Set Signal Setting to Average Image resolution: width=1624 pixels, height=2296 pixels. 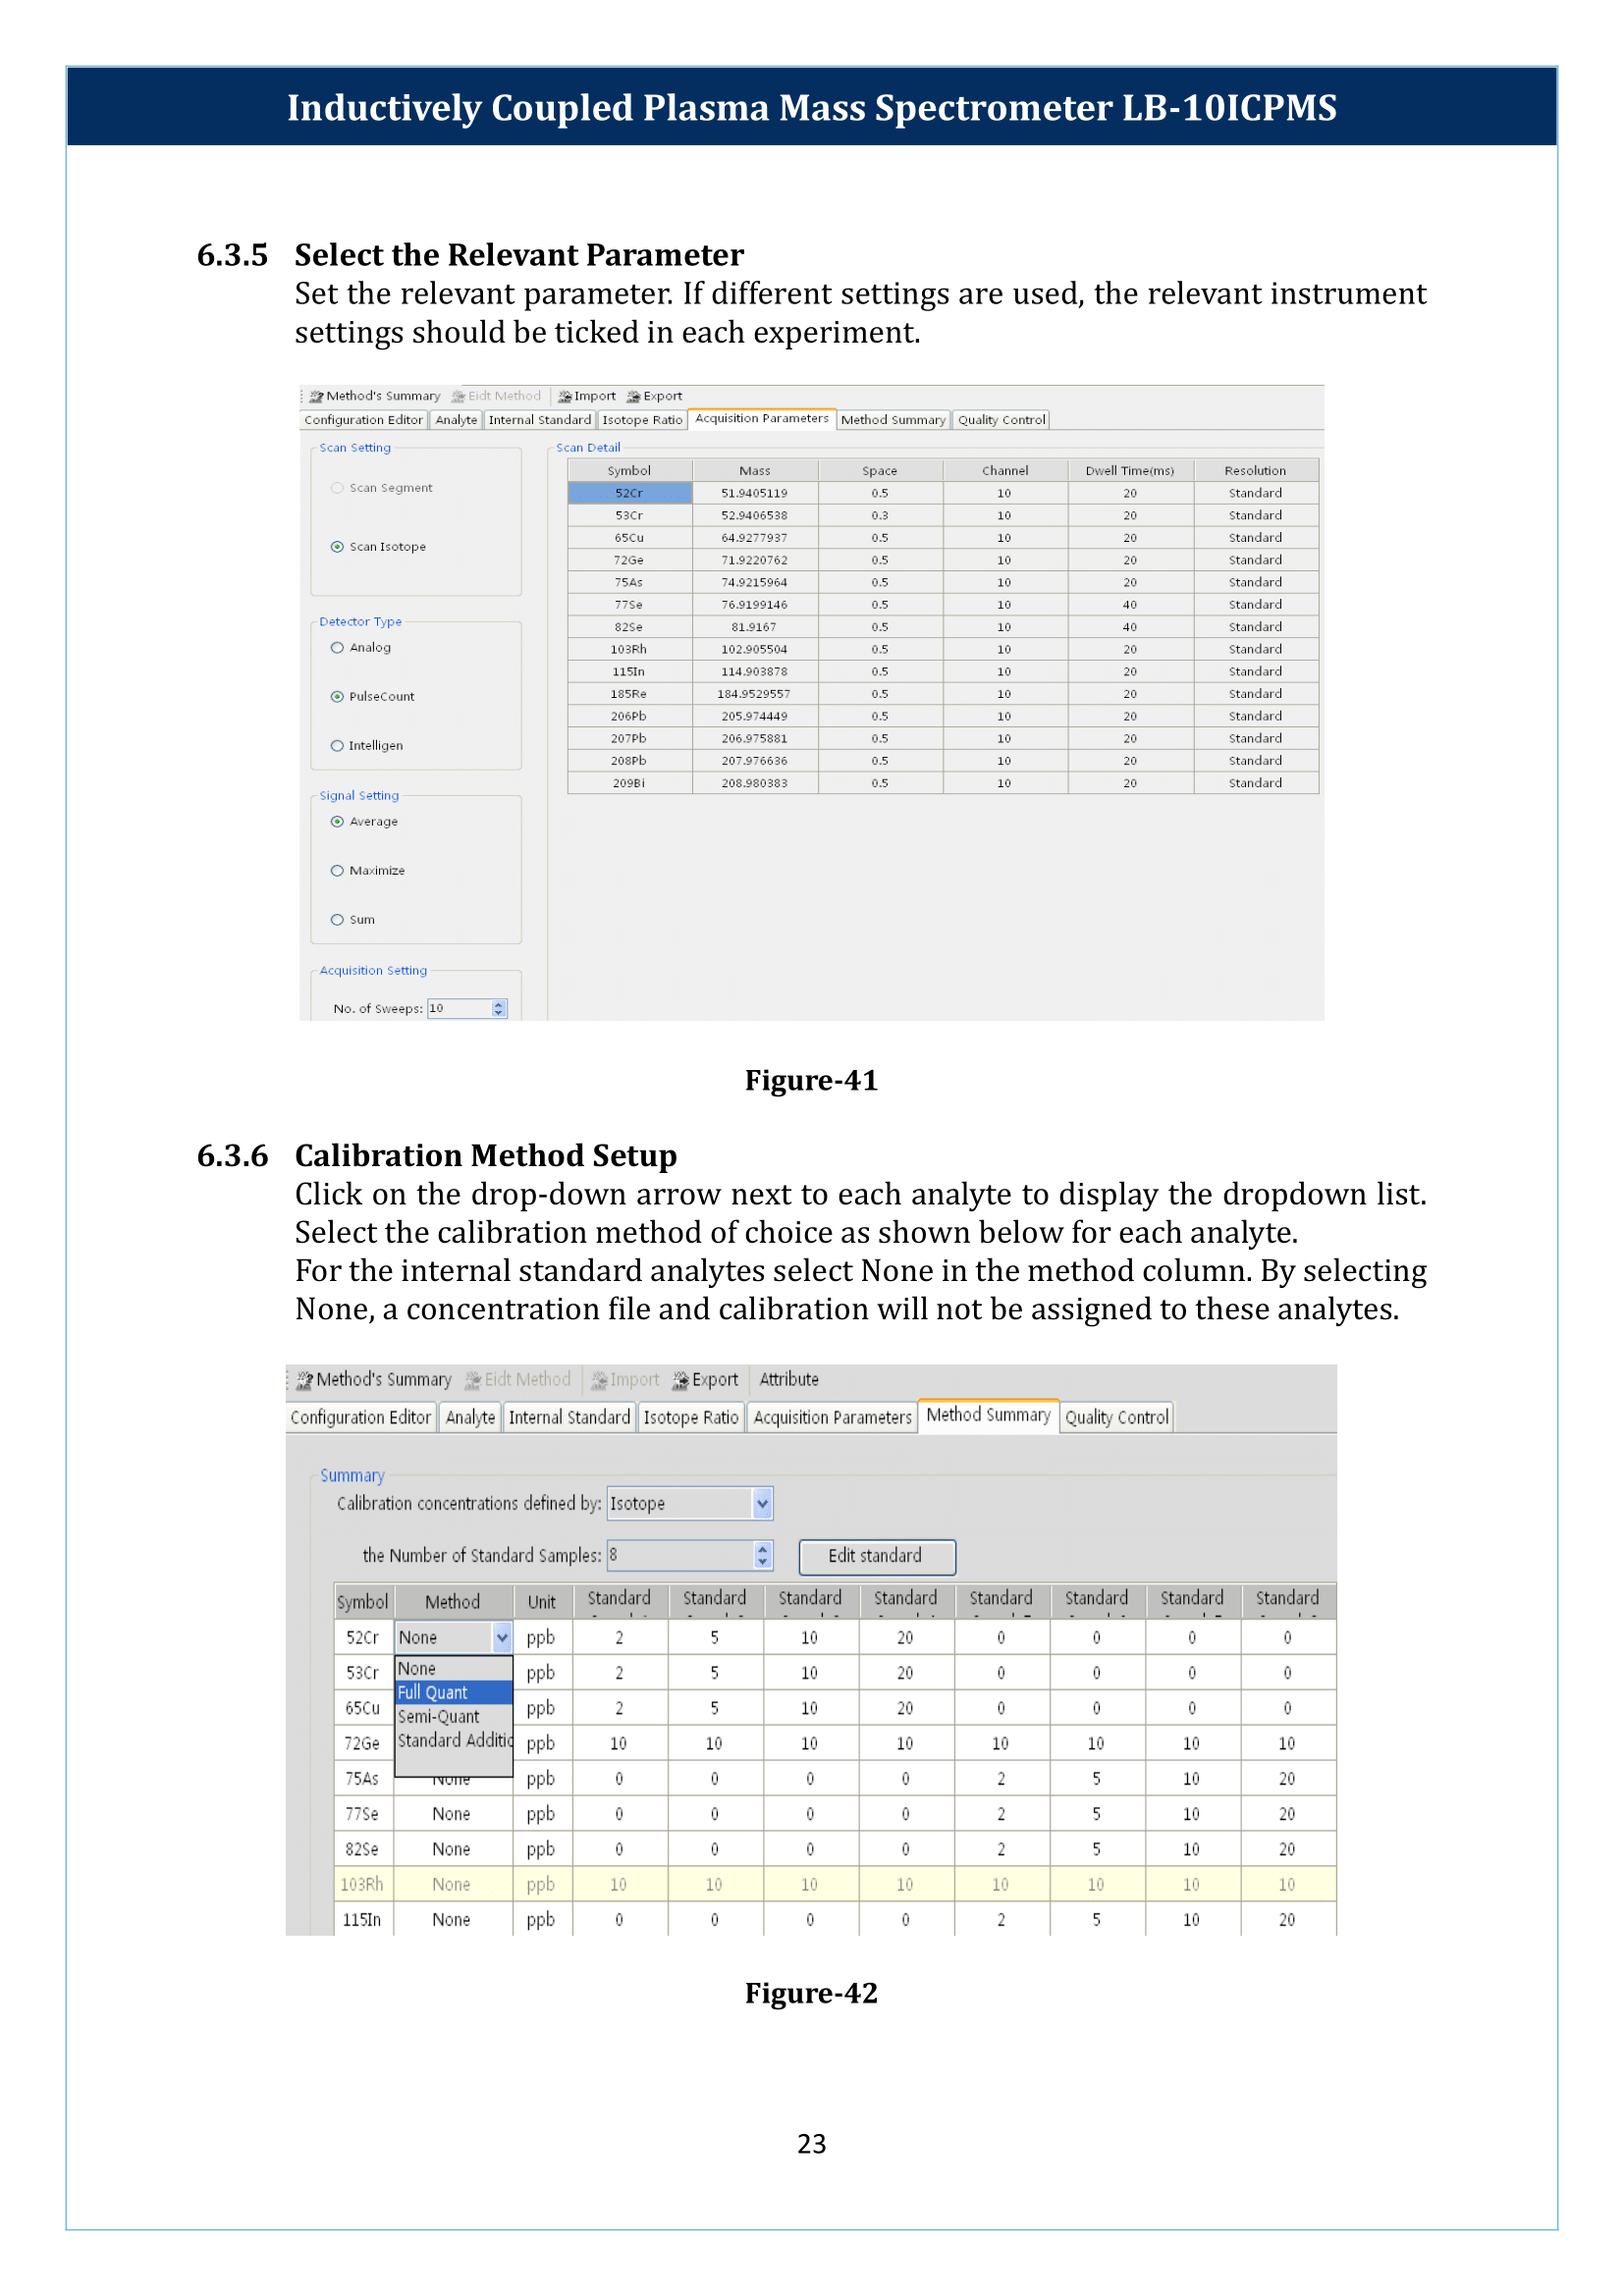[x=337, y=822]
